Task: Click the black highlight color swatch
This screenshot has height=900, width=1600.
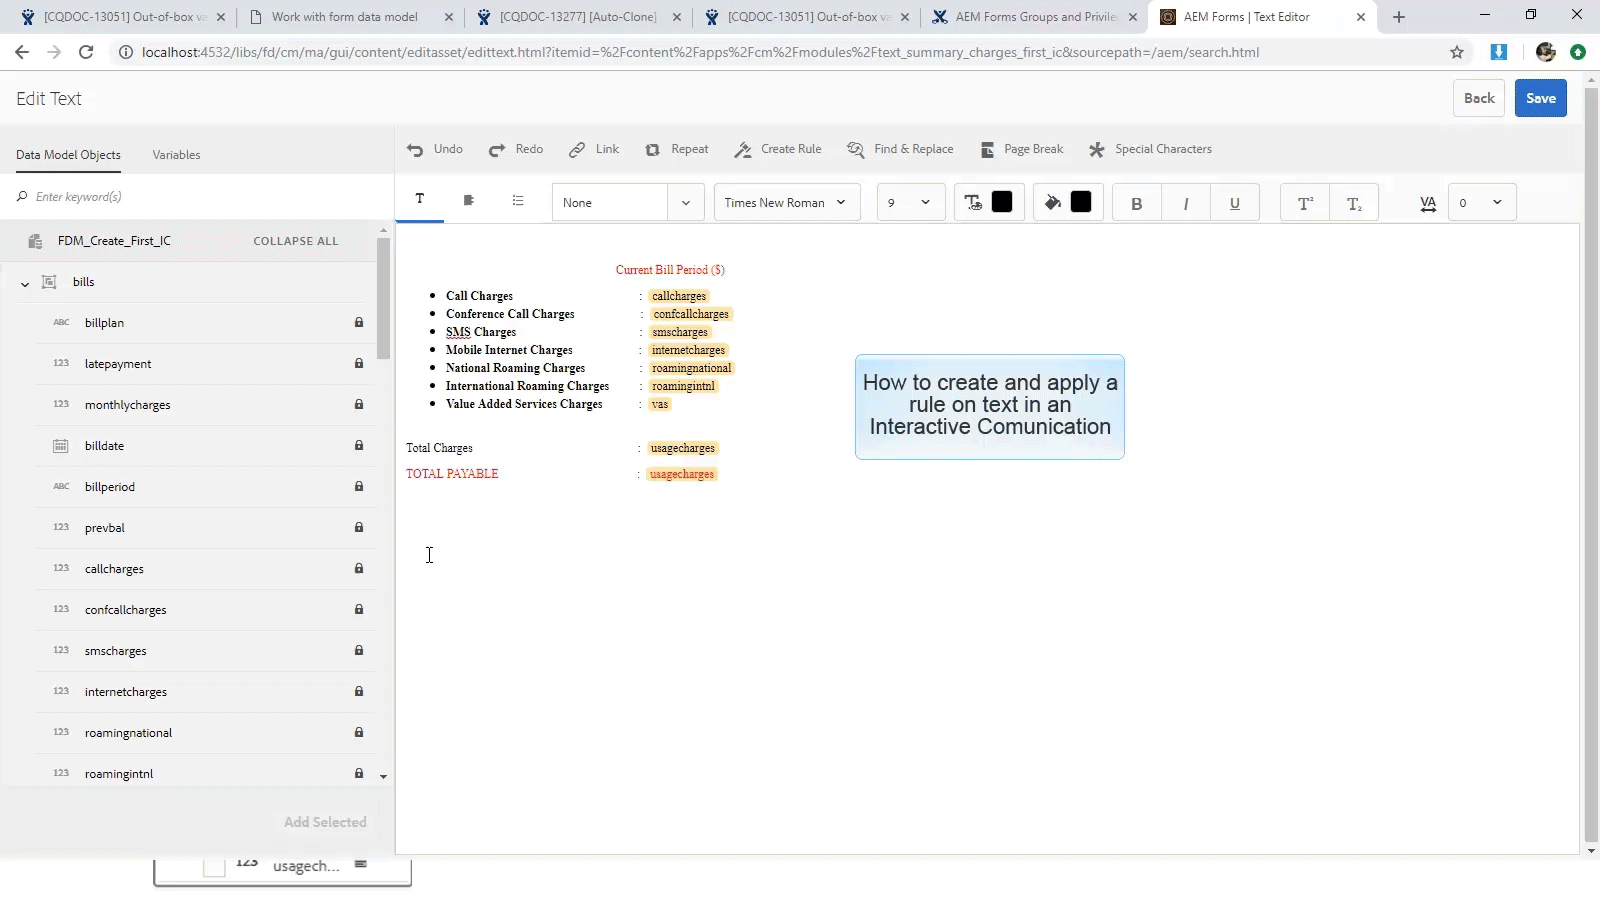Action: tap(1081, 202)
